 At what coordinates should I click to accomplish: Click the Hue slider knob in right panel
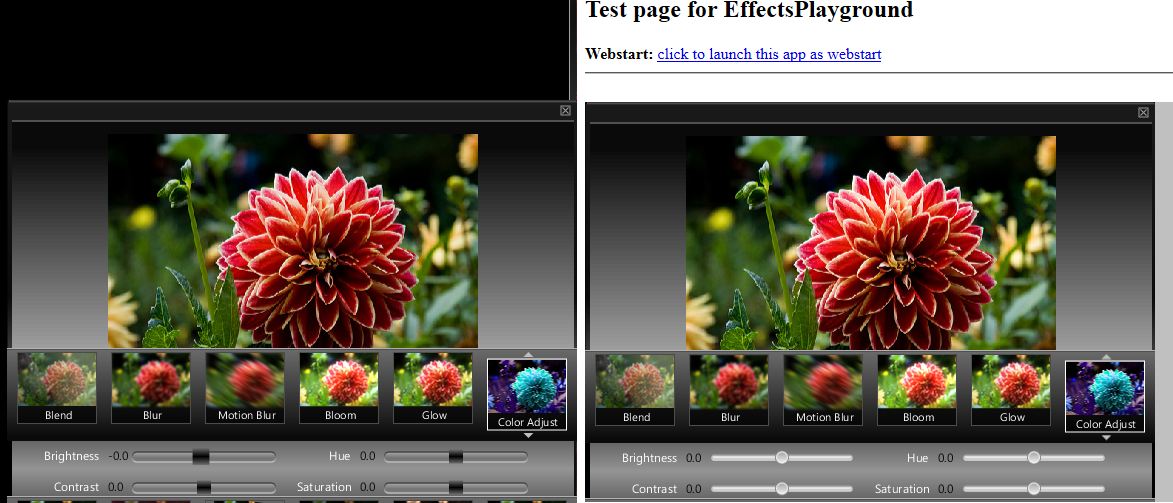click(1033, 458)
